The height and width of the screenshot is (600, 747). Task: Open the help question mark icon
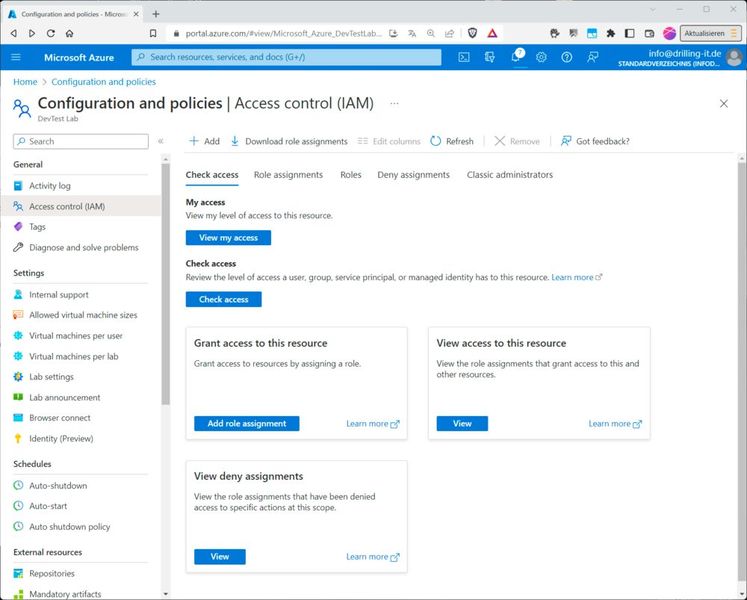coord(566,57)
